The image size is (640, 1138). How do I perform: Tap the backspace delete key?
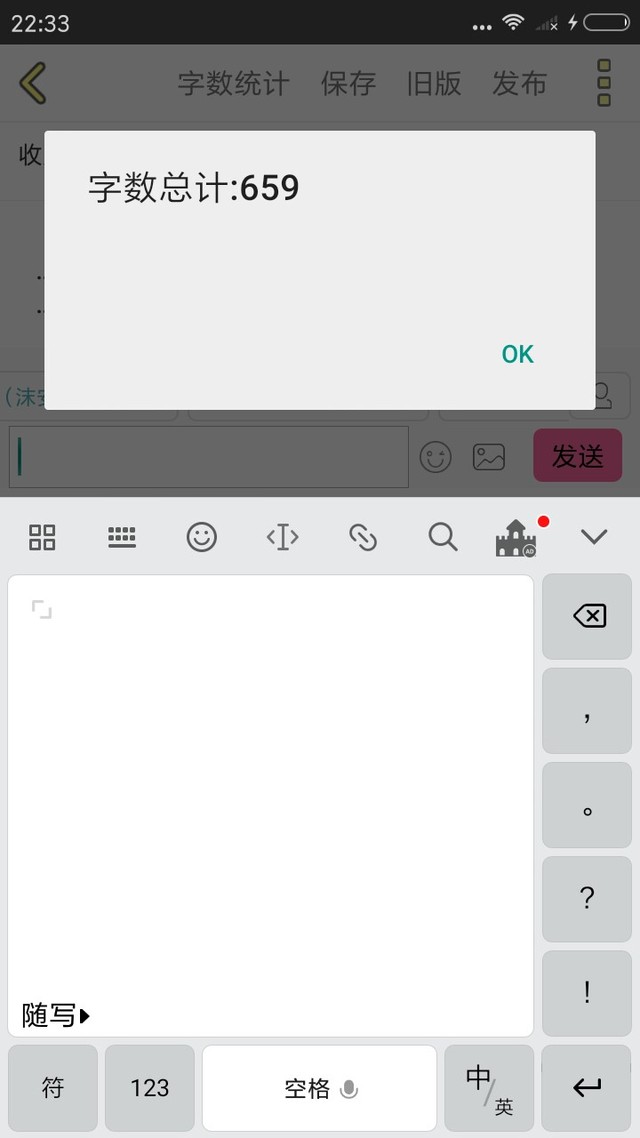587,616
